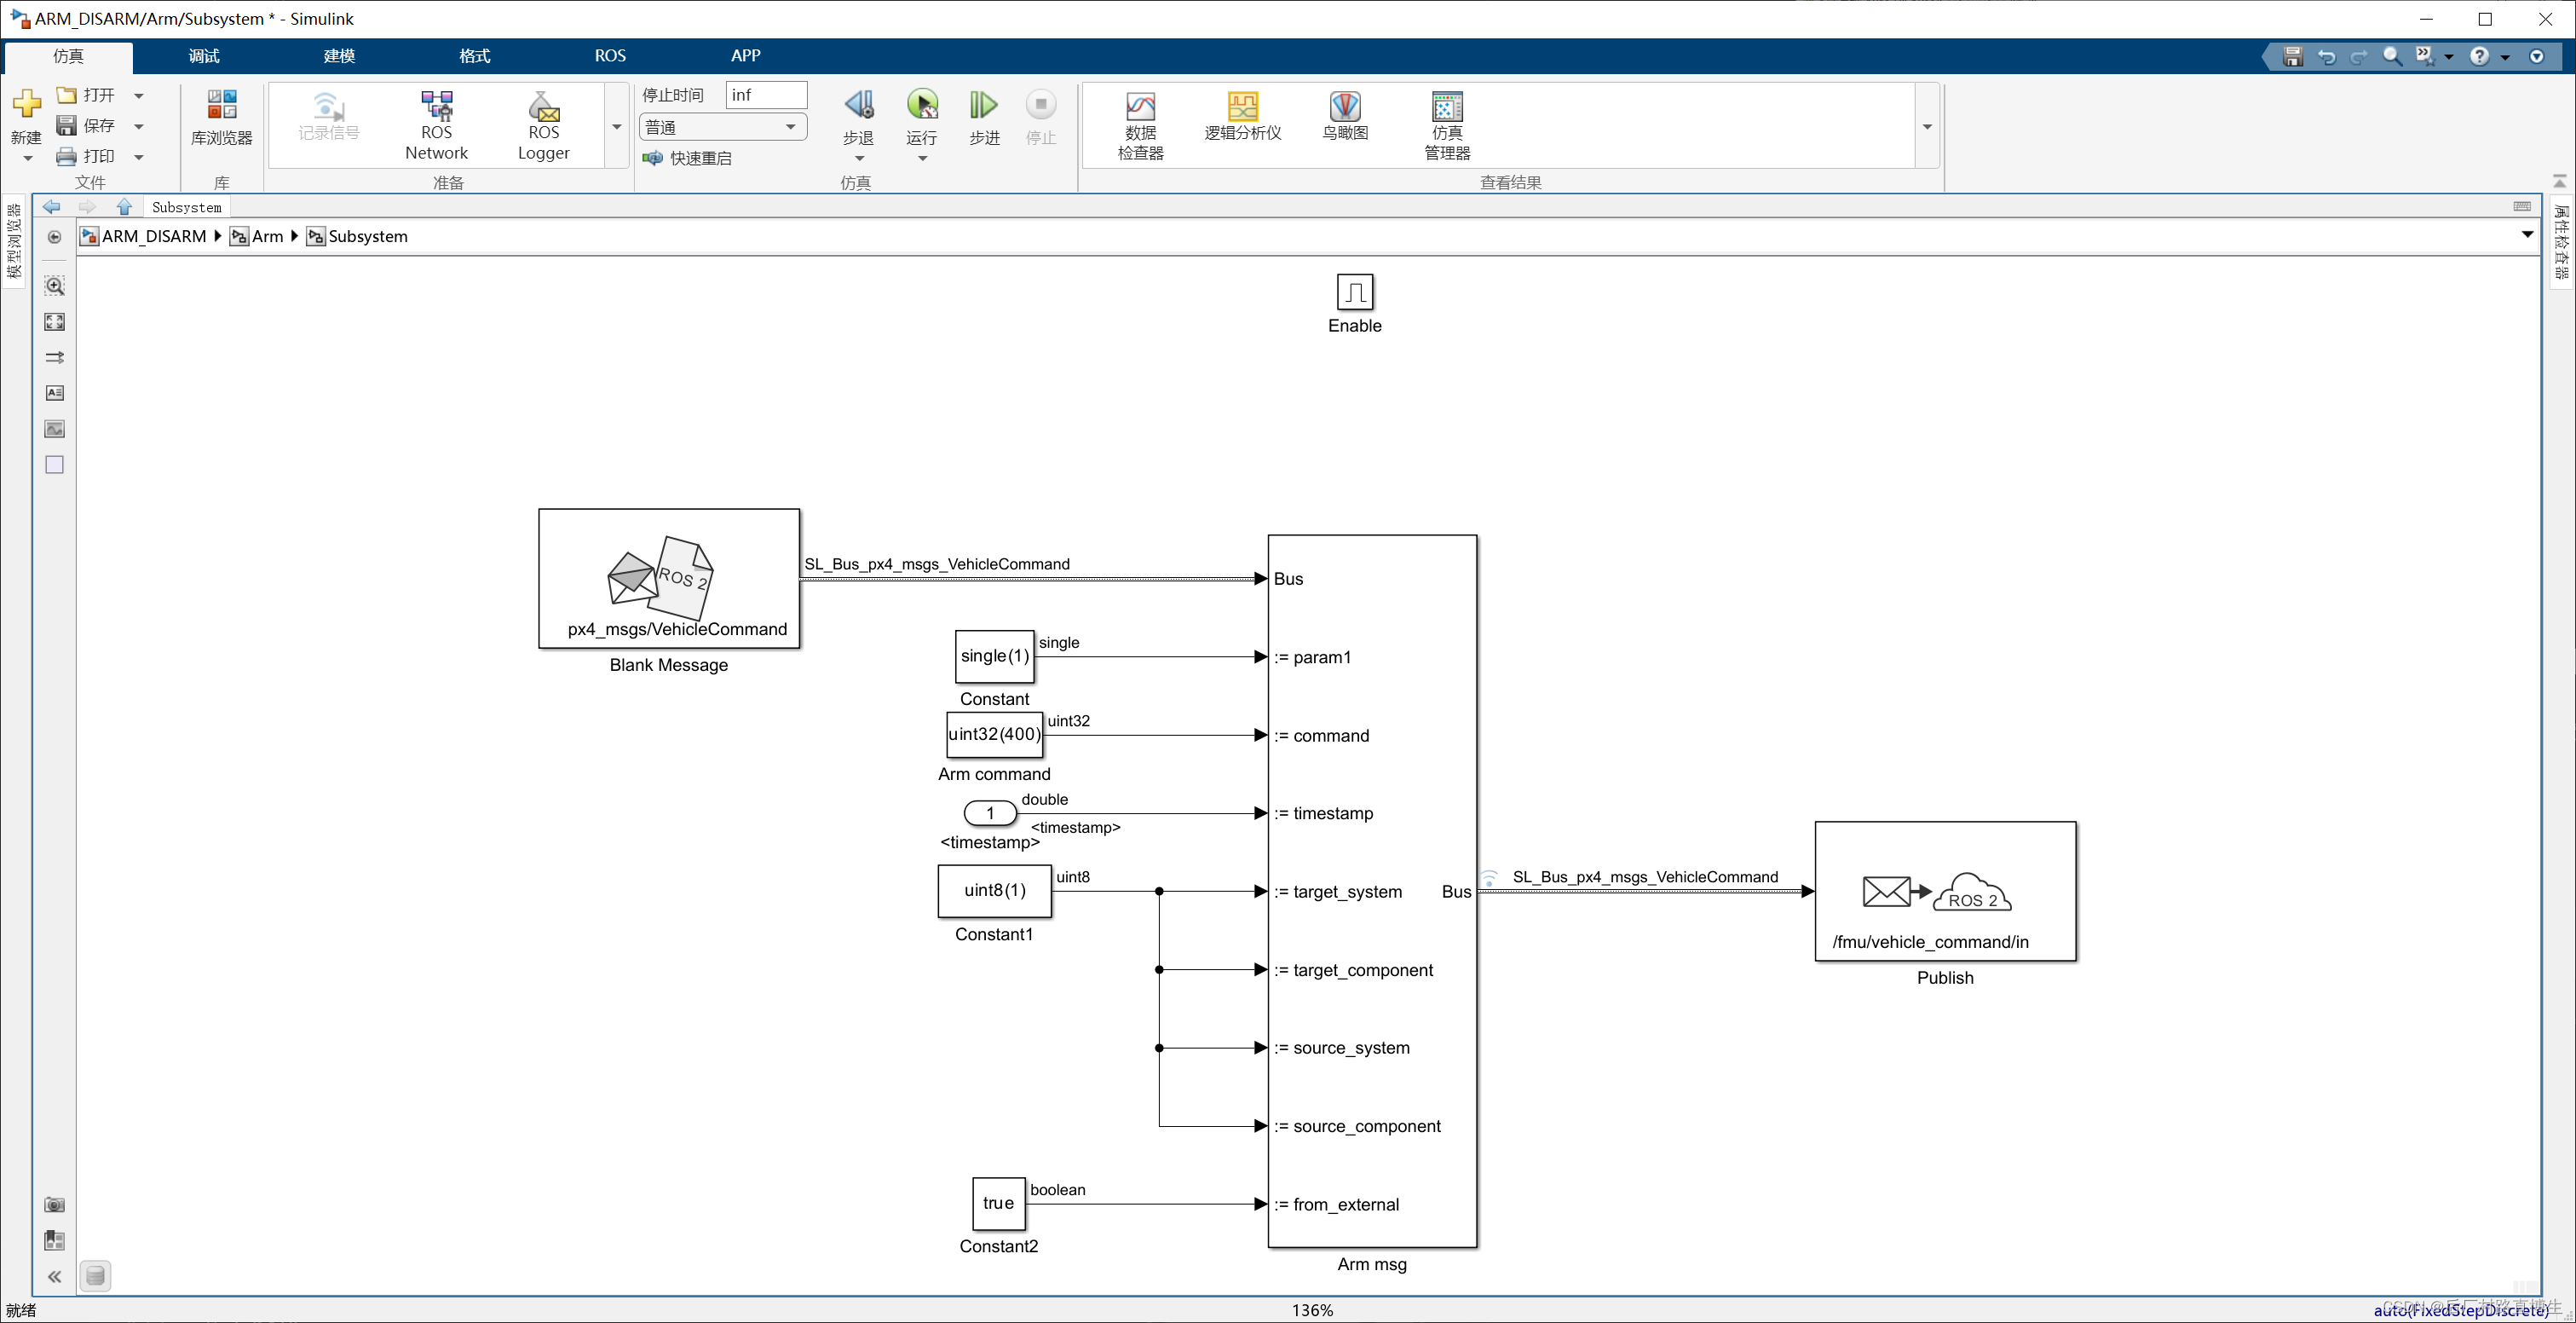Viewport: 2576px width, 1323px height.
Task: Expand the Review Results gallery arrow
Action: [1926, 127]
